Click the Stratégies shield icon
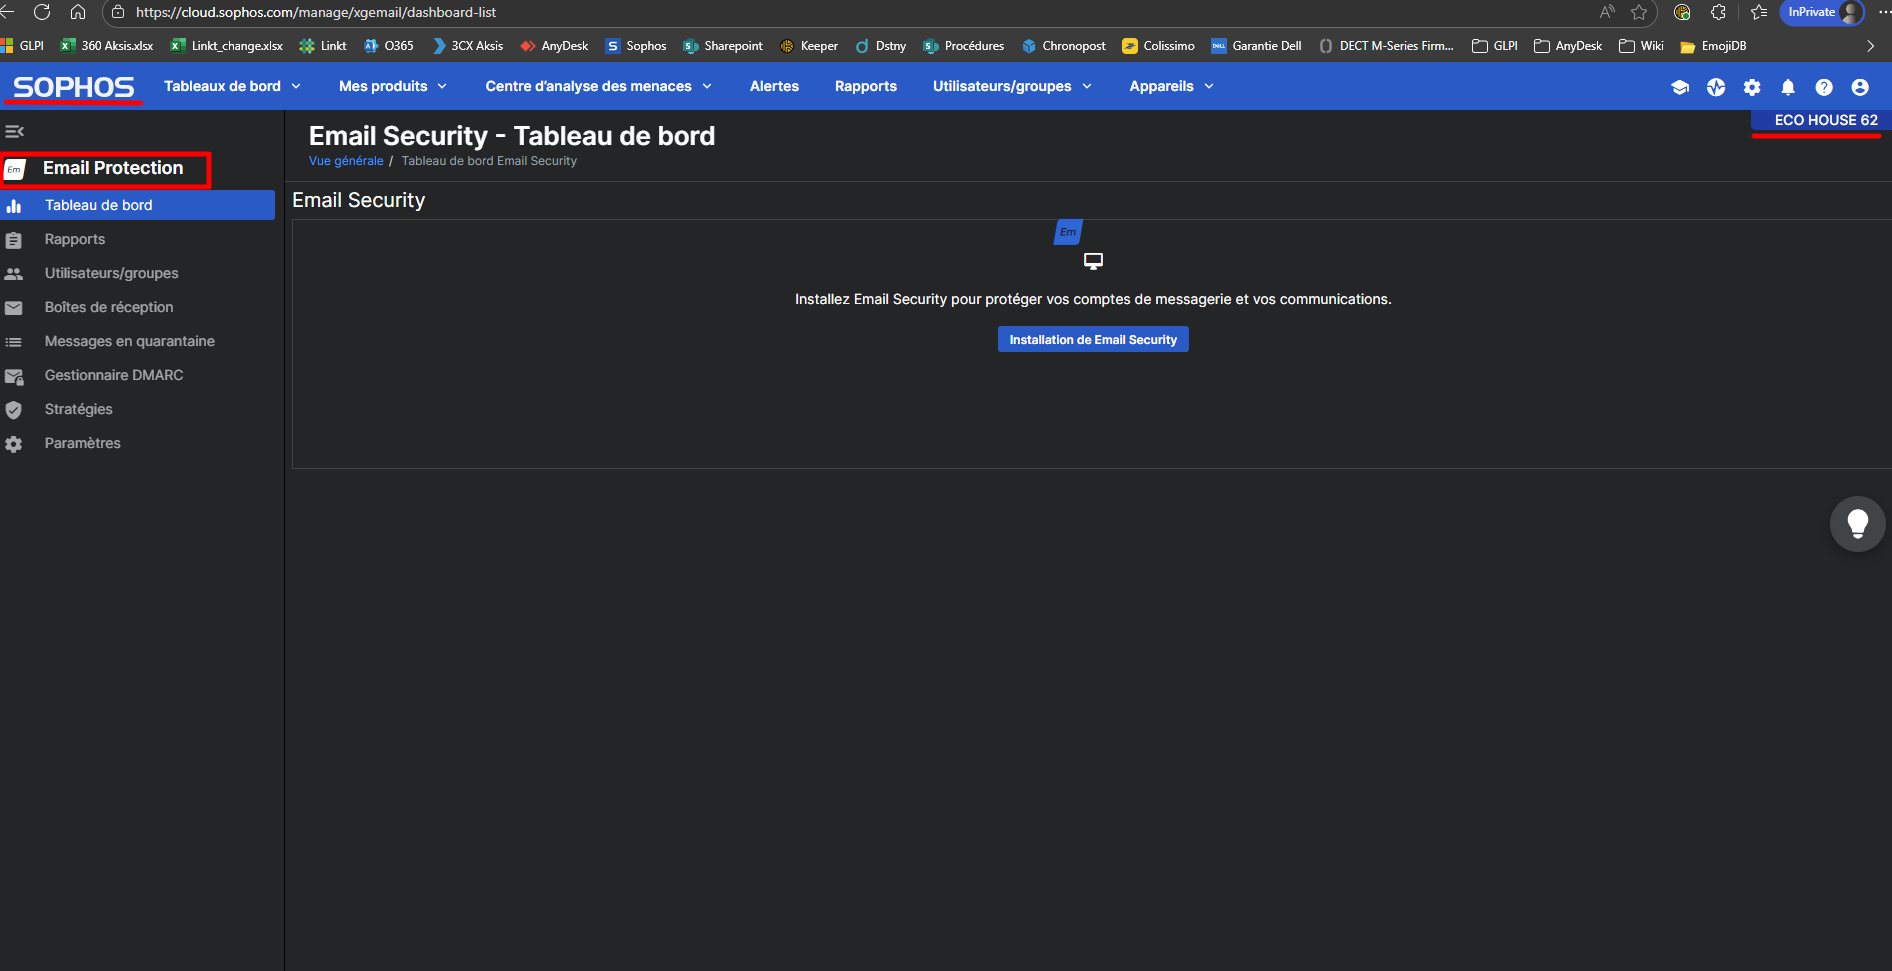Screen dimensions: 1892x971 pyautogui.click(x=14, y=410)
